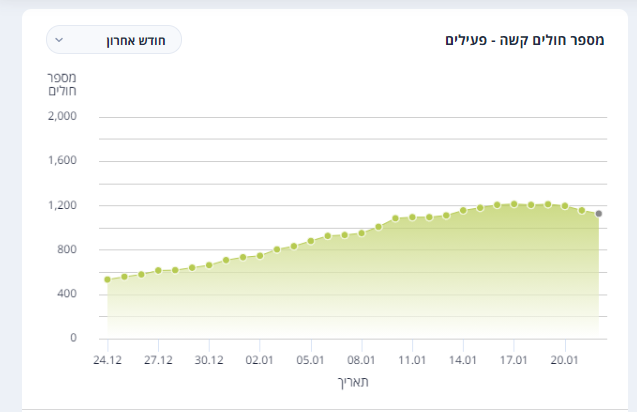Click the תאריך axis title
The width and height of the screenshot is (637, 412).
353,382
